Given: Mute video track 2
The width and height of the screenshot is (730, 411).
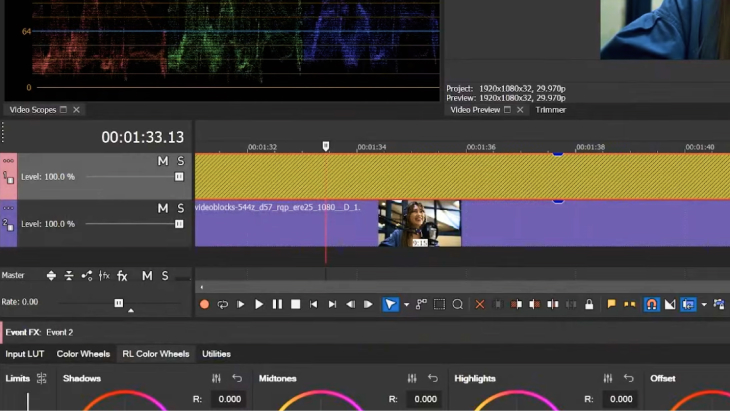Looking at the screenshot, I should point(162,208).
